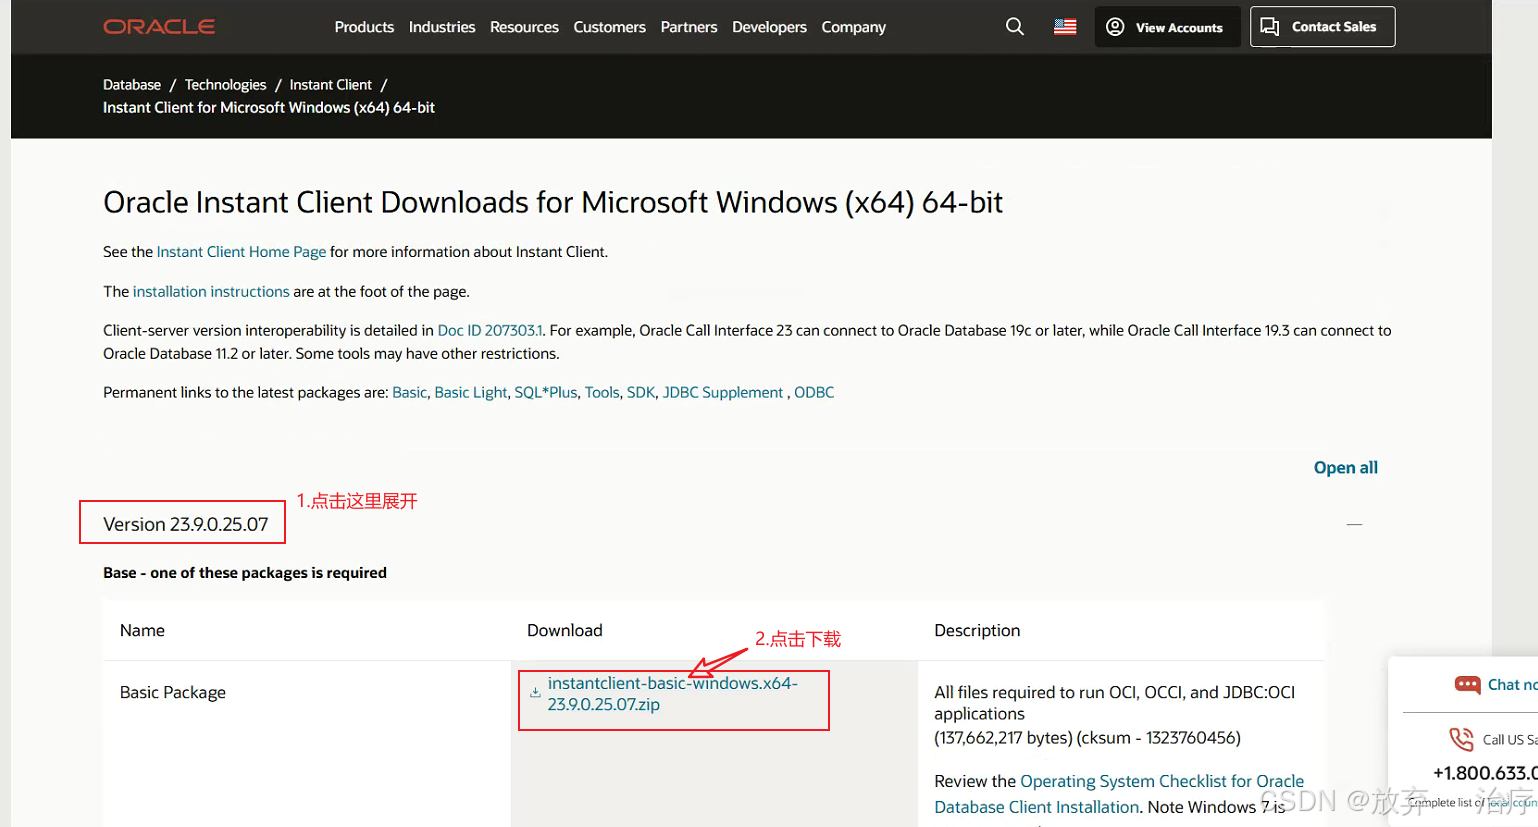Open View Accounts with the person icon
Screen dimensions: 1538x827
click(x=1114, y=27)
